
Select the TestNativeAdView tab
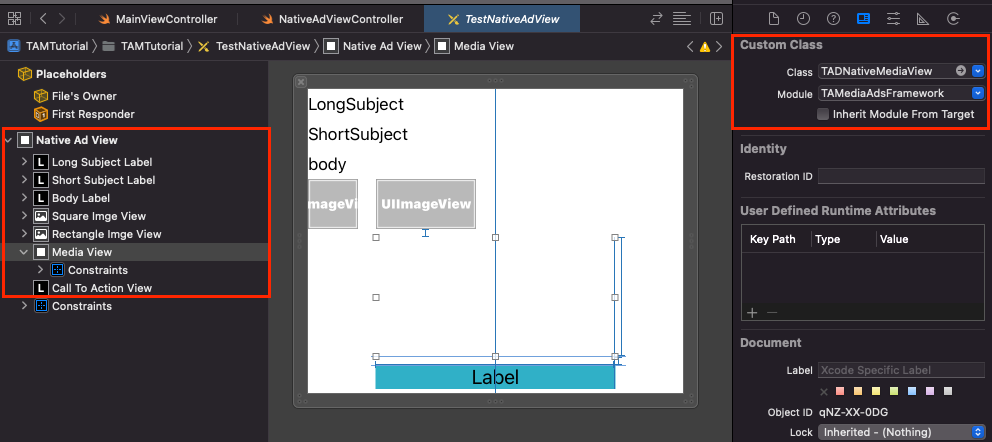pyautogui.click(x=502, y=19)
